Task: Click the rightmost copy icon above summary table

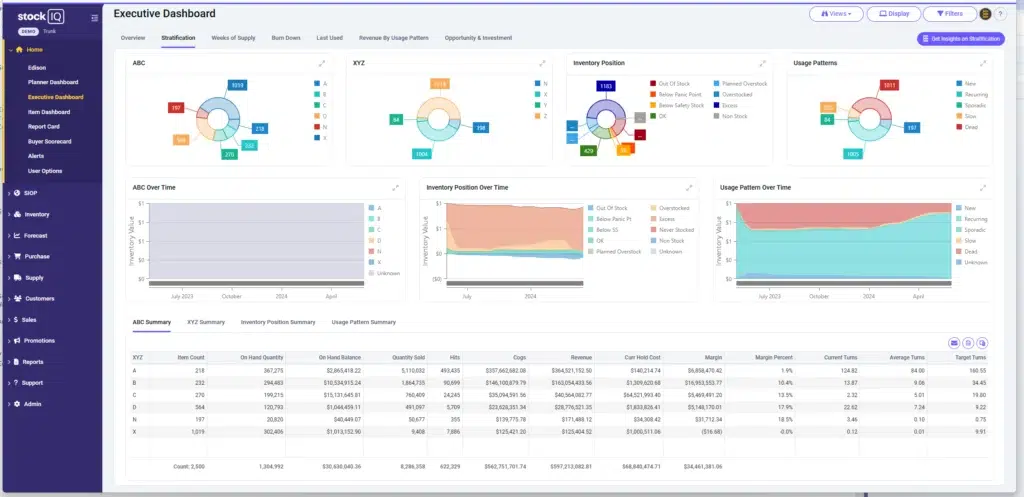Action: tap(982, 342)
